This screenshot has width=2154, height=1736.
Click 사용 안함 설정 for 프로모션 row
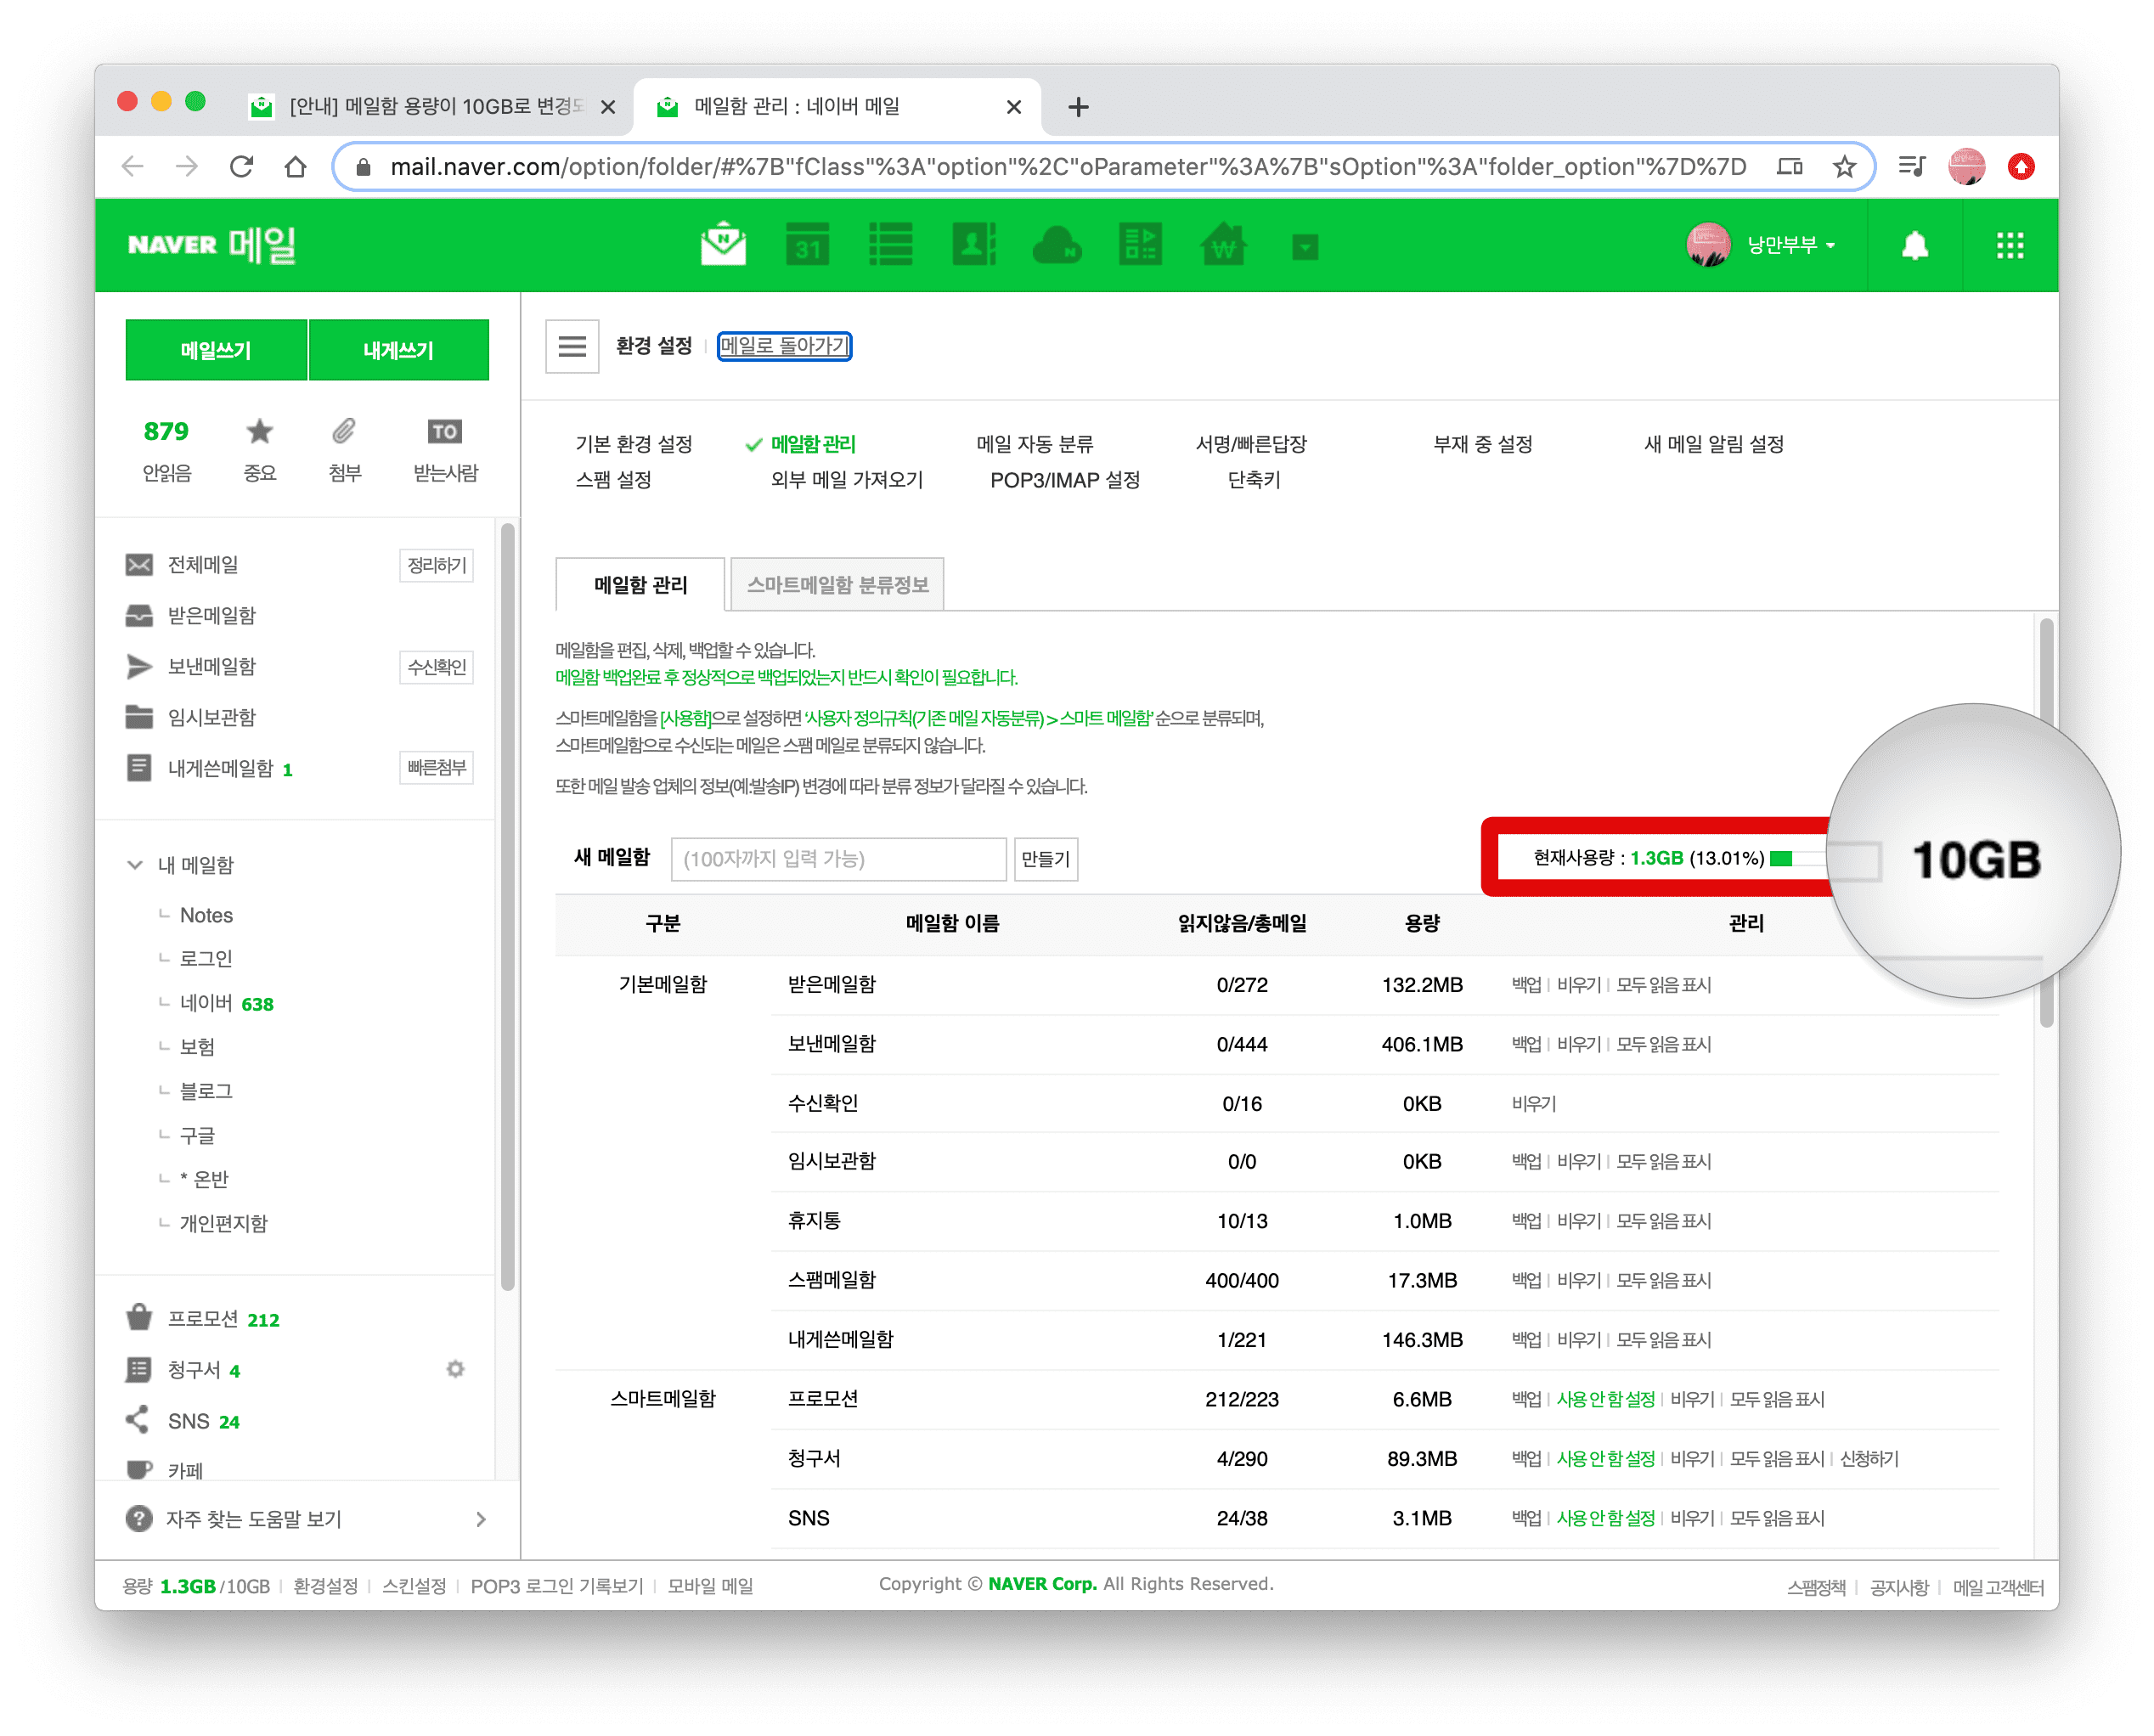point(1605,1399)
